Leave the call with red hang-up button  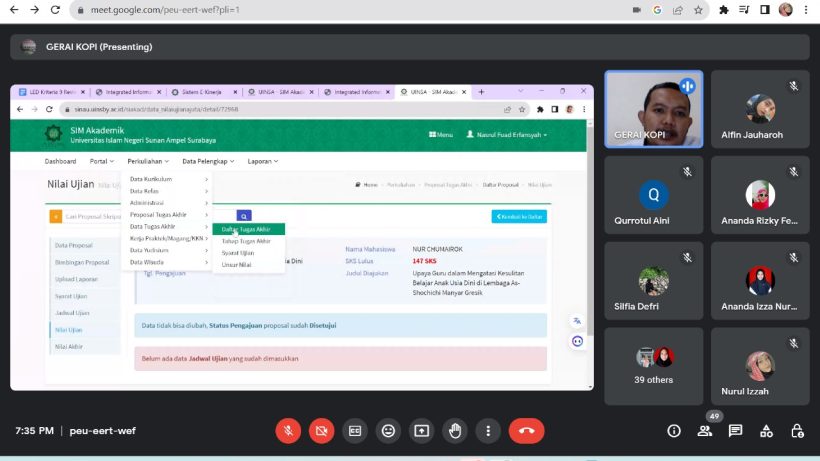pos(526,431)
